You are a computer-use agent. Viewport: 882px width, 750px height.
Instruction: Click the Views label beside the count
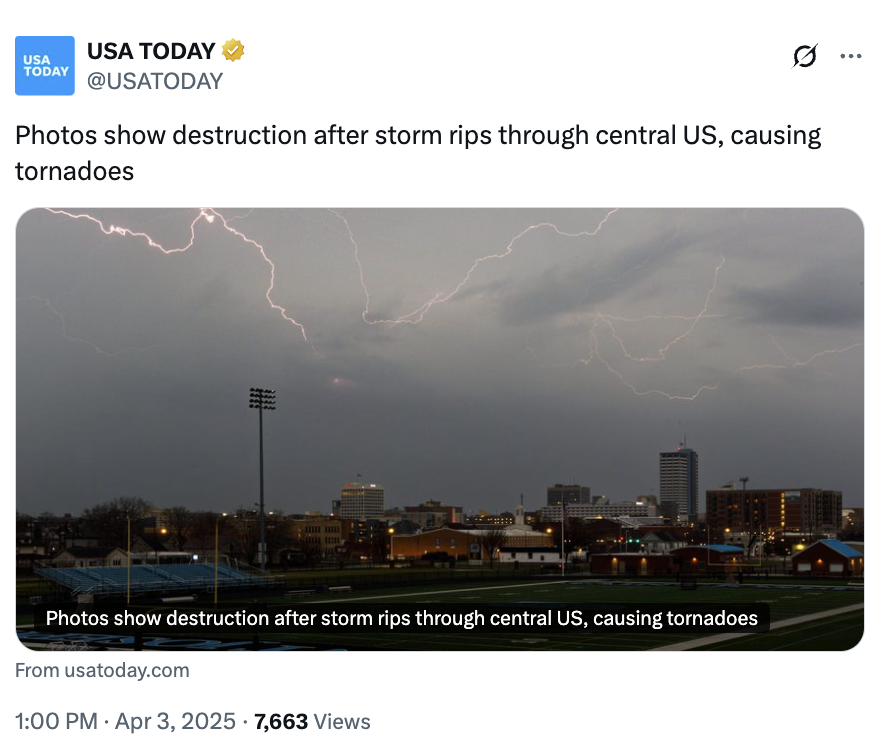(x=342, y=722)
